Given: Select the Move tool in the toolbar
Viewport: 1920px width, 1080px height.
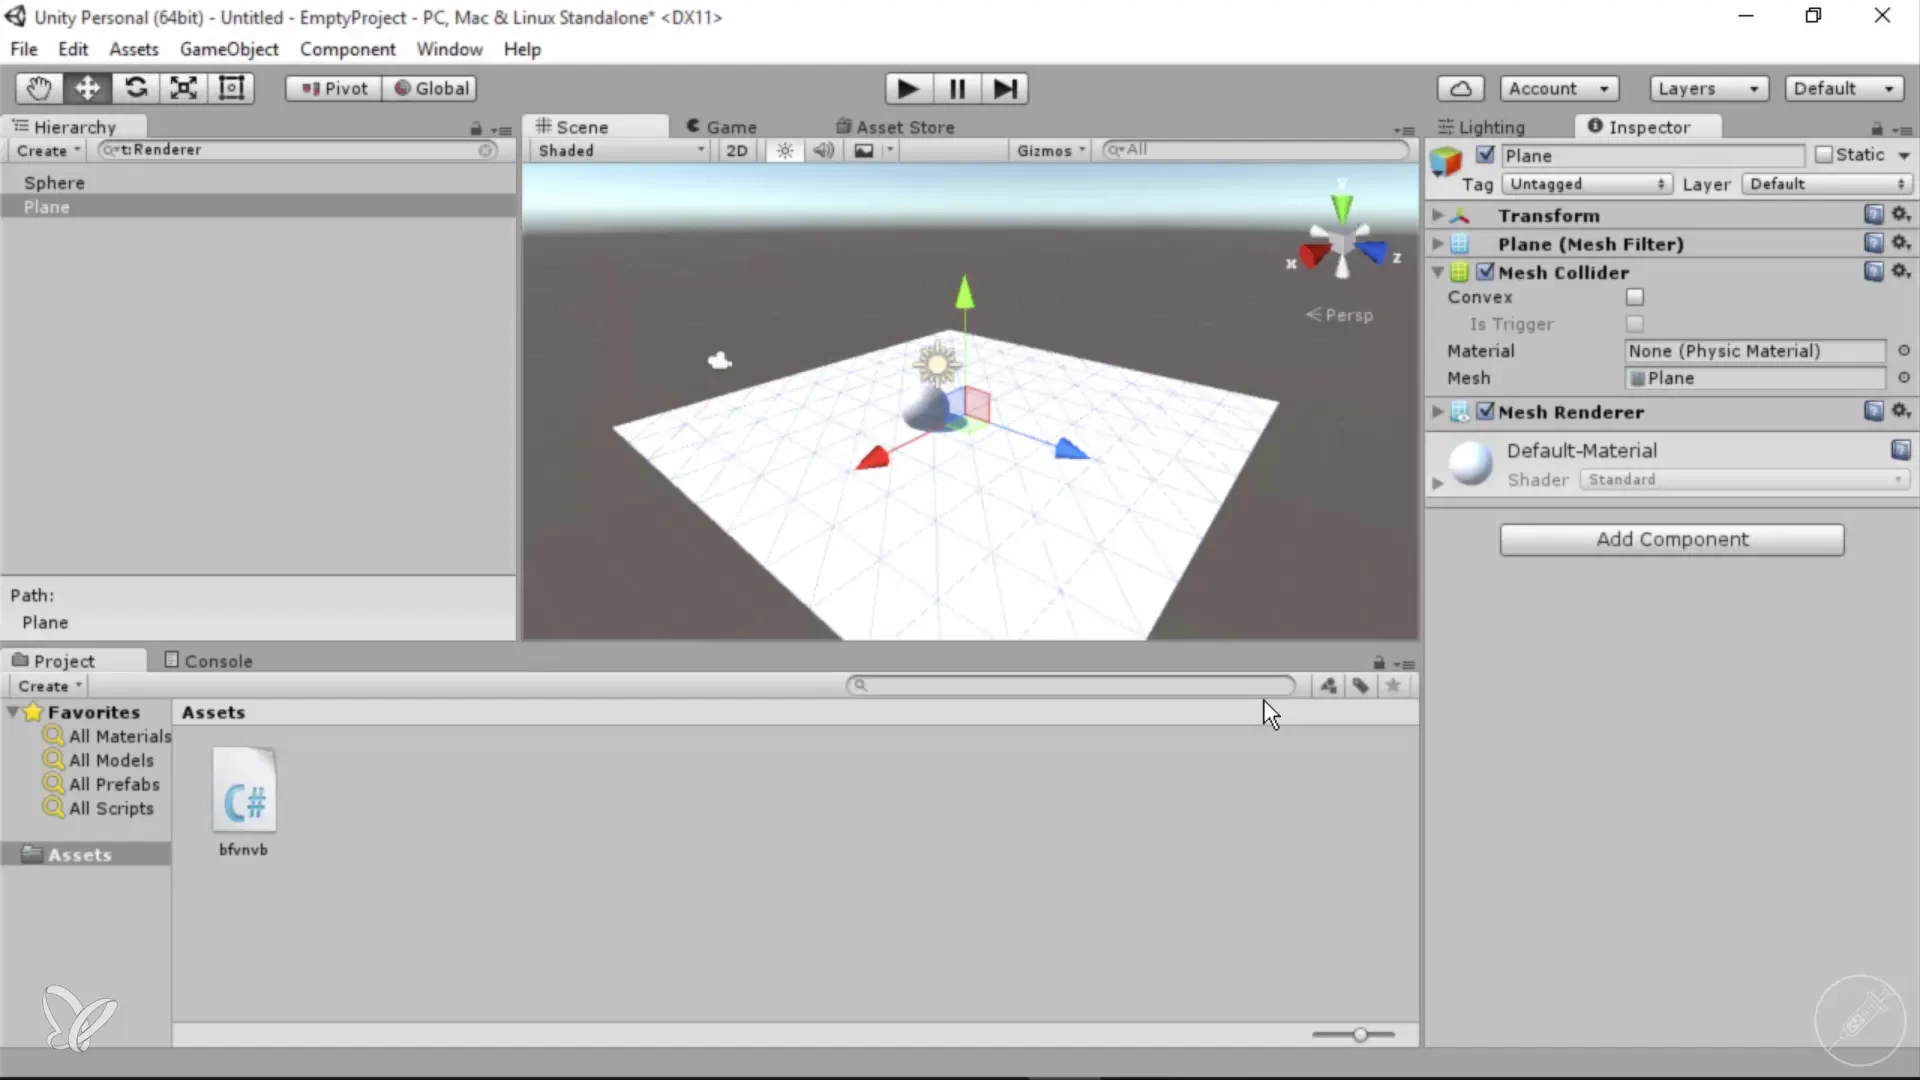Looking at the screenshot, I should pyautogui.click(x=87, y=88).
